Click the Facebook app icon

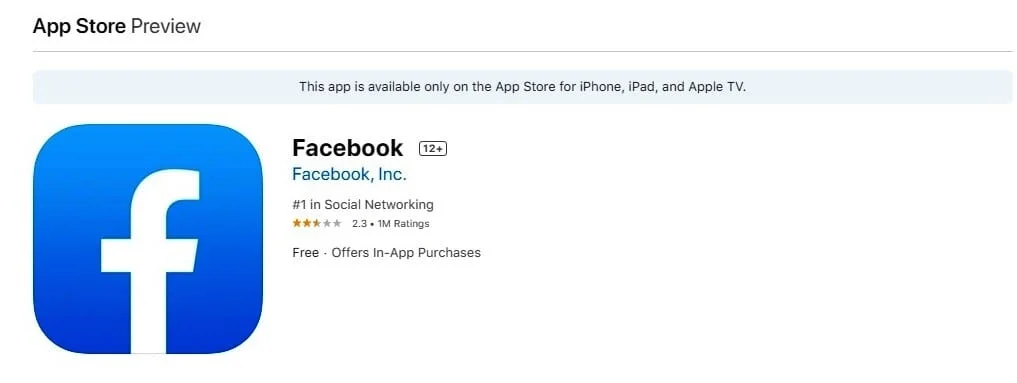(148, 238)
